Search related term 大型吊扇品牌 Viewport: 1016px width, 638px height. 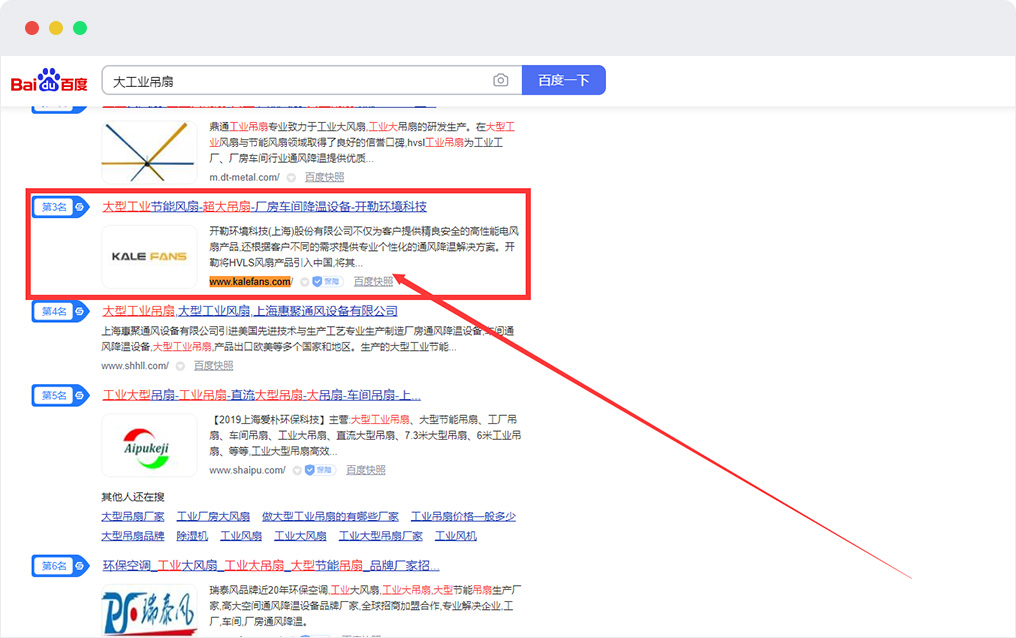coord(133,536)
